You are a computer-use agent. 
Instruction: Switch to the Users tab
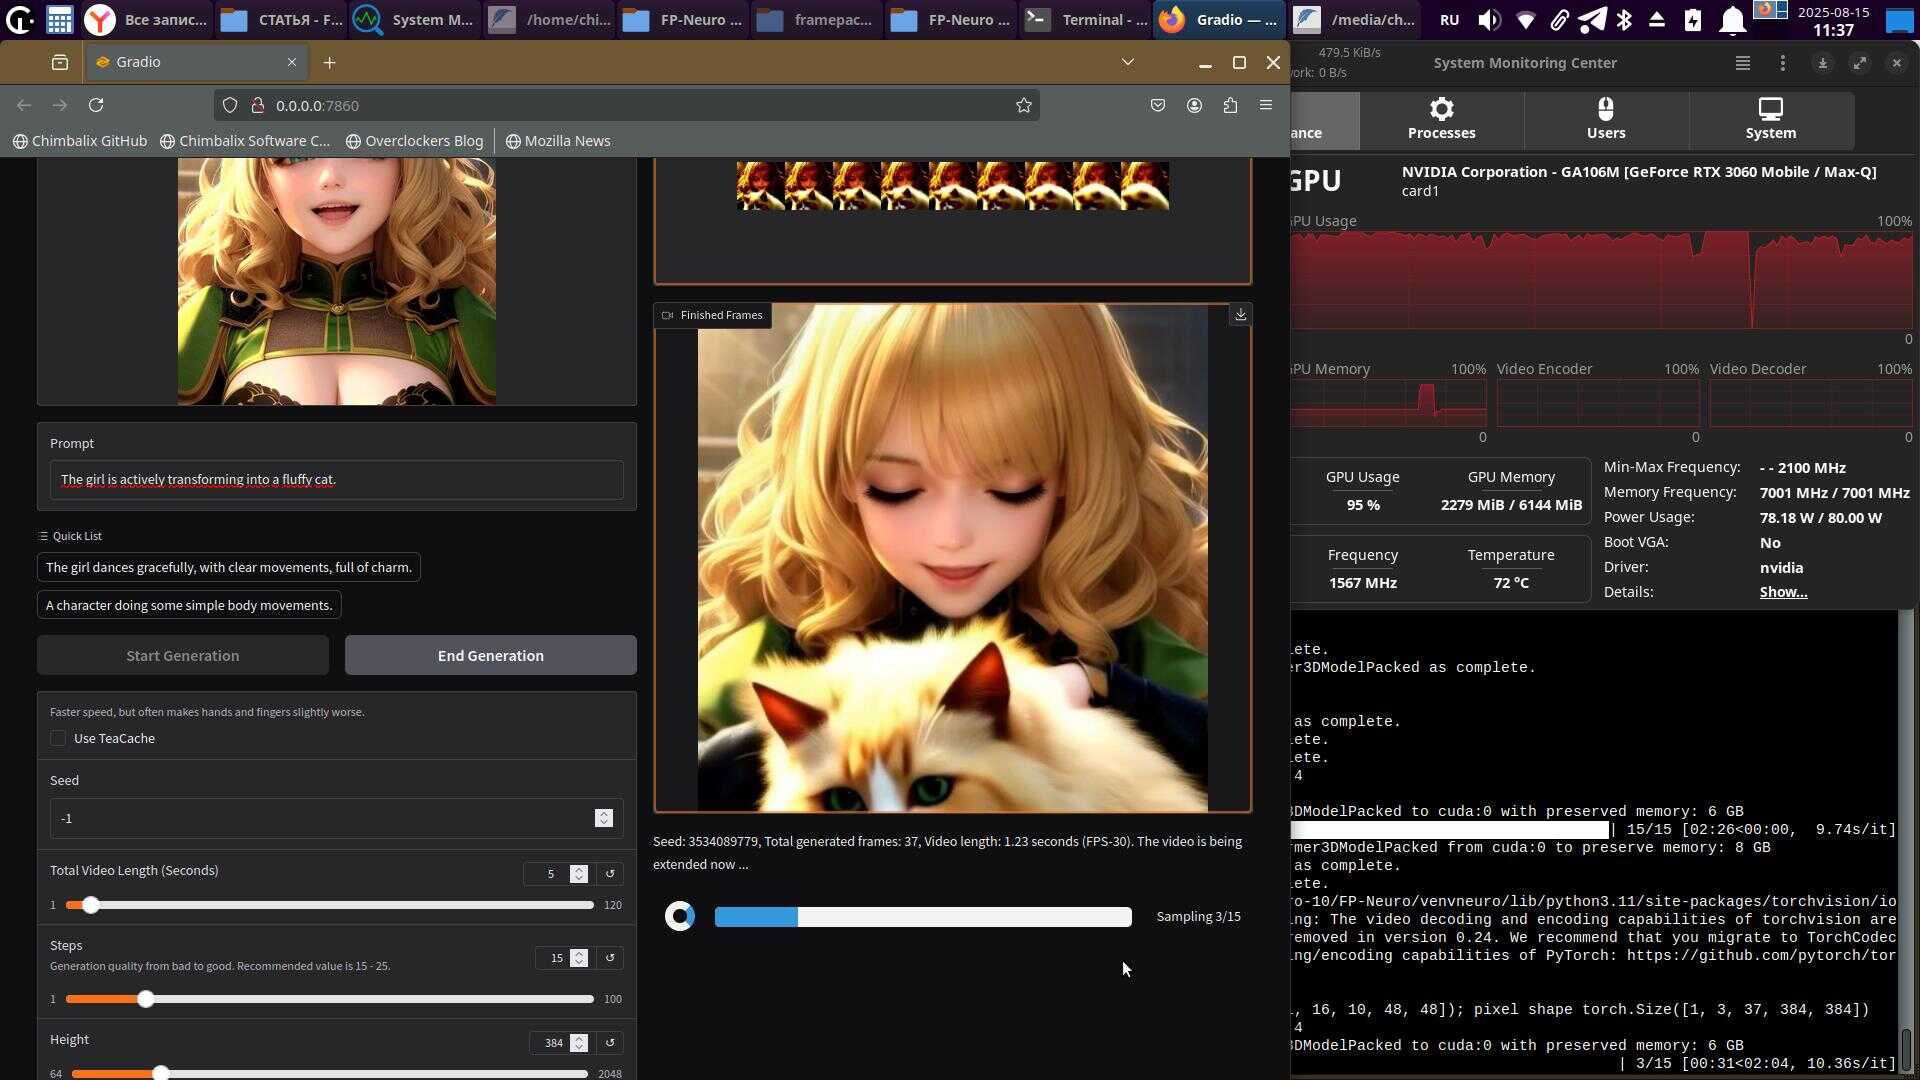(x=1605, y=119)
